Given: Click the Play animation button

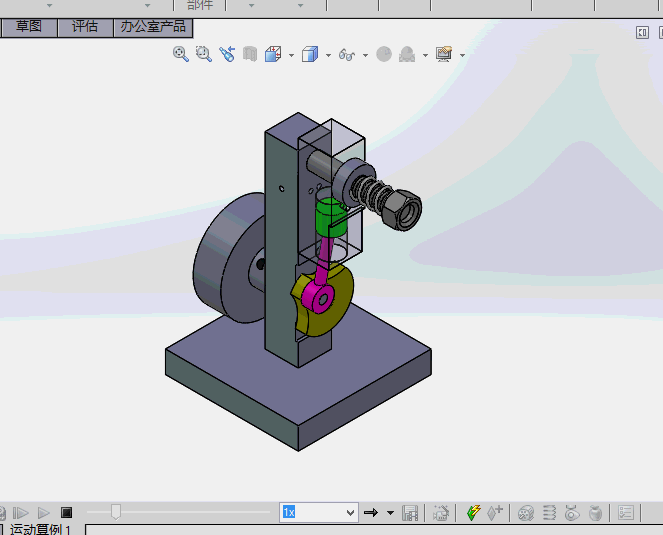Looking at the screenshot, I should pos(44,513).
